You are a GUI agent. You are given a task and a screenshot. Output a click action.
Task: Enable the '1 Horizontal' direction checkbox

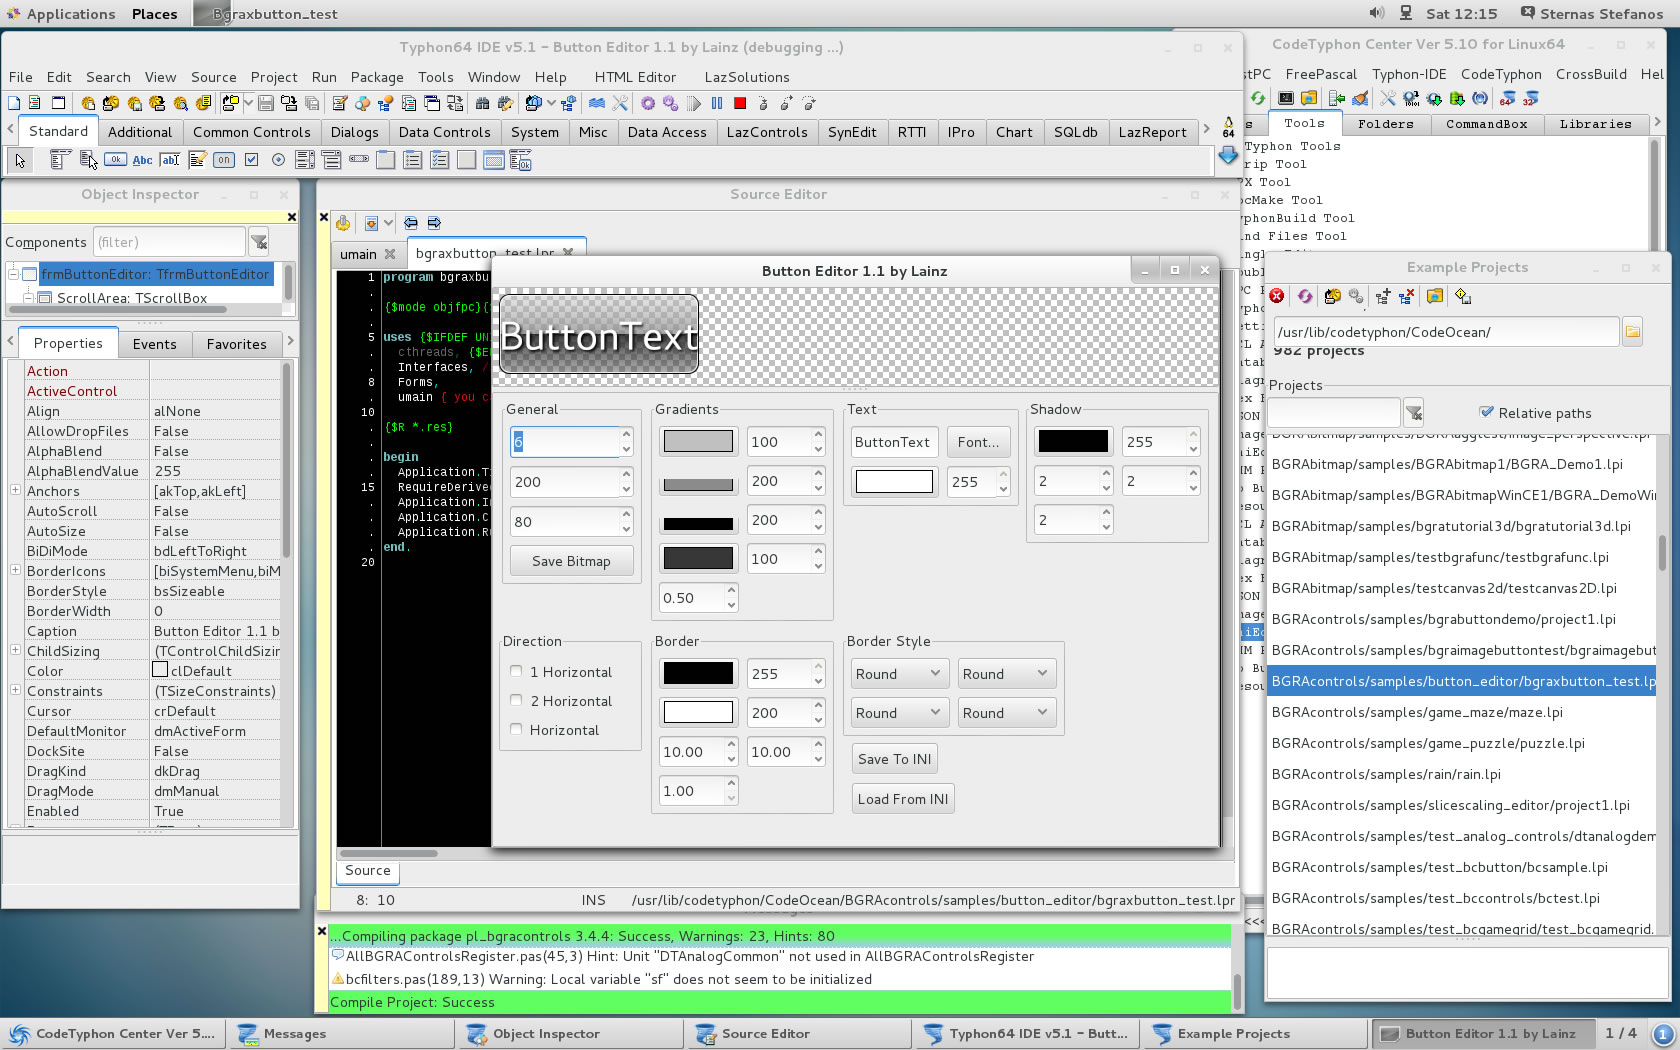click(516, 671)
